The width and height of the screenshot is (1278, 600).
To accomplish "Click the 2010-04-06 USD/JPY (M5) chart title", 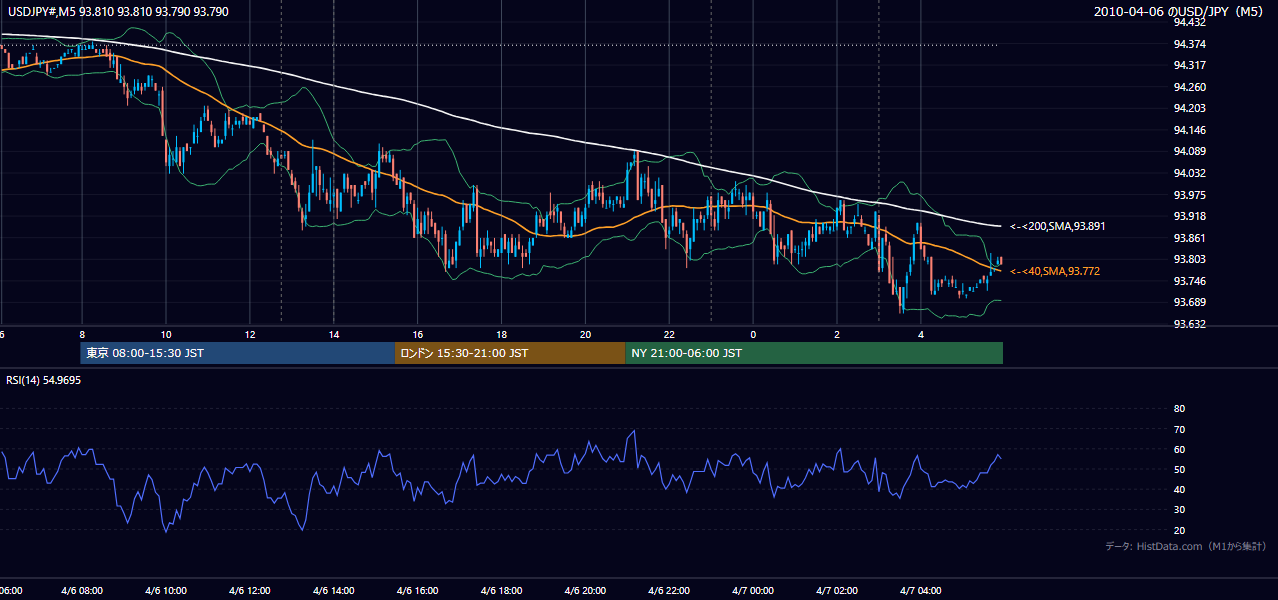I will 1180,12.
